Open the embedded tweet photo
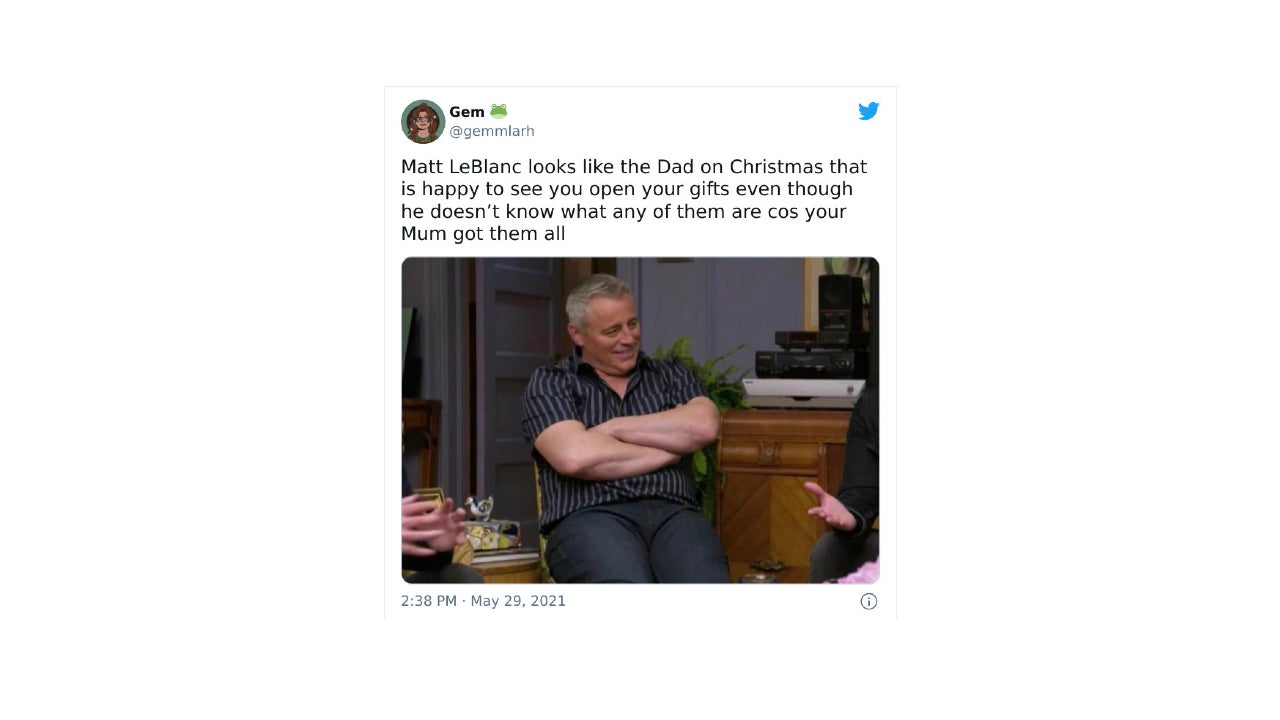1280x720 pixels. click(640, 420)
